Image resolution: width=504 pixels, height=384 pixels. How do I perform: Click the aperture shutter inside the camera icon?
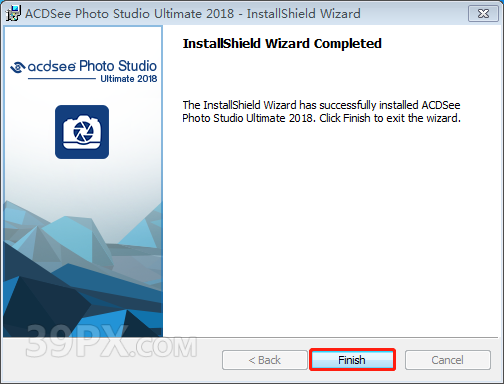83,131
